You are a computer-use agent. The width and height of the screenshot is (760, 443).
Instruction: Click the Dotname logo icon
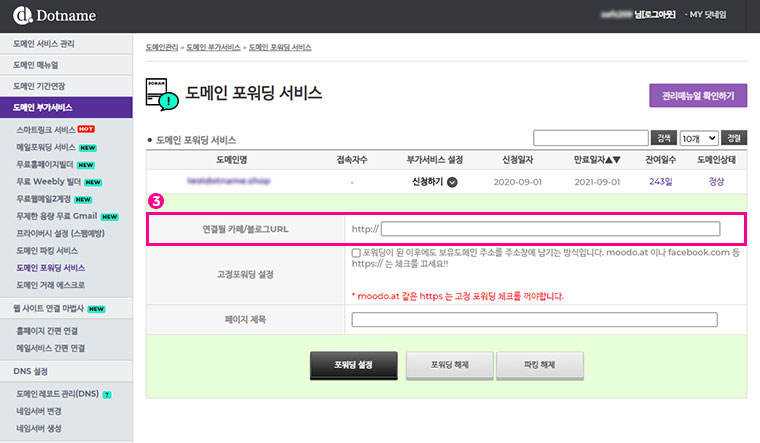(x=19, y=17)
